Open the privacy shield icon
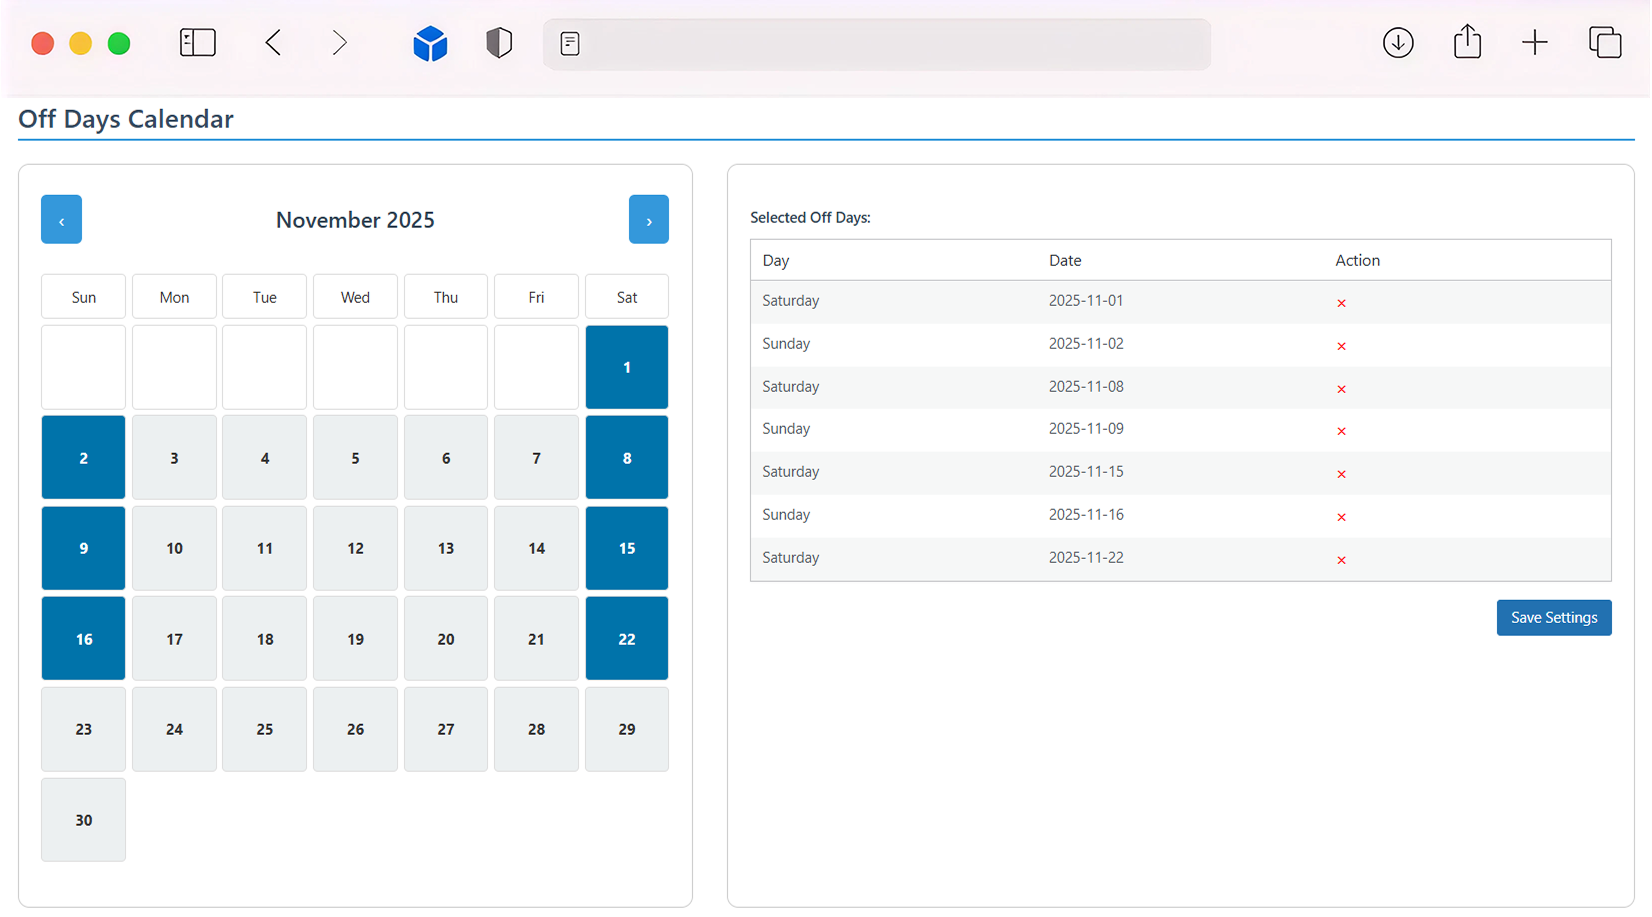The height and width of the screenshot is (917, 1652). (499, 43)
